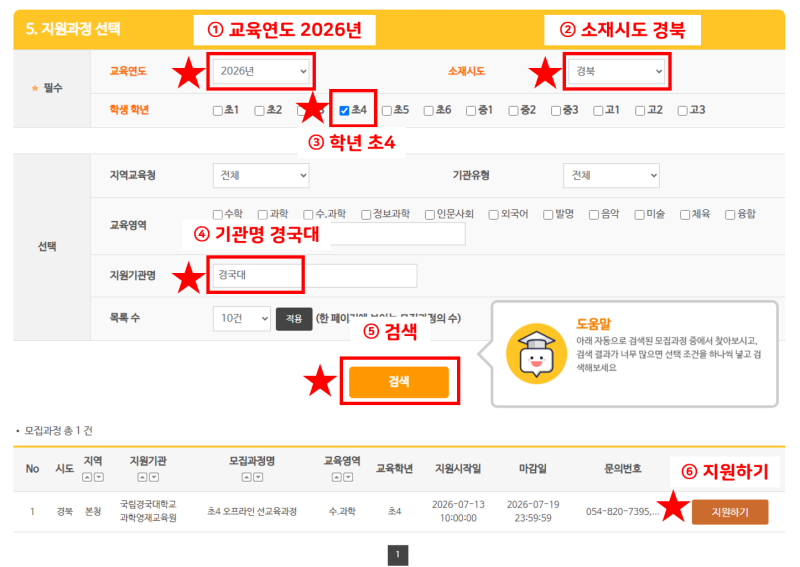Enable the 수.과학 education area checkbox

pyautogui.click(x=309, y=214)
